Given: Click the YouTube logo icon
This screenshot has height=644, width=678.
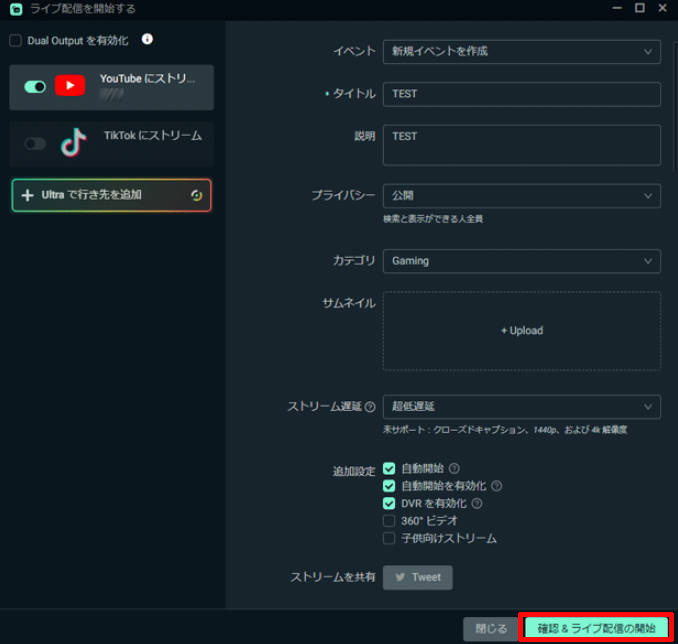Looking at the screenshot, I should 70,86.
